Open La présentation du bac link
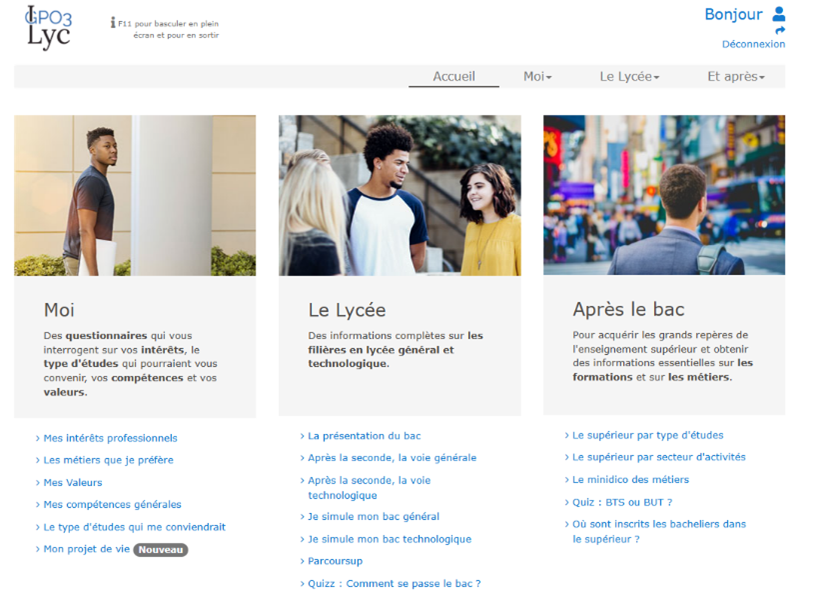The image size is (838, 596). pyautogui.click(x=364, y=436)
